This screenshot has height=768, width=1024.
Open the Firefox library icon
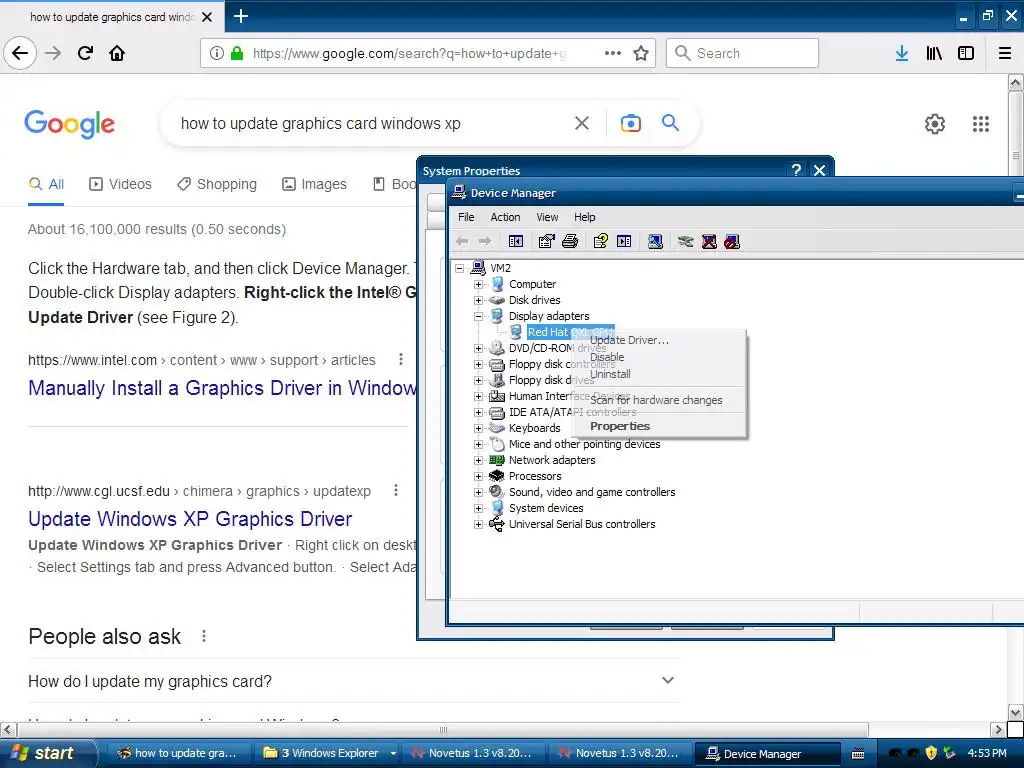[934, 53]
